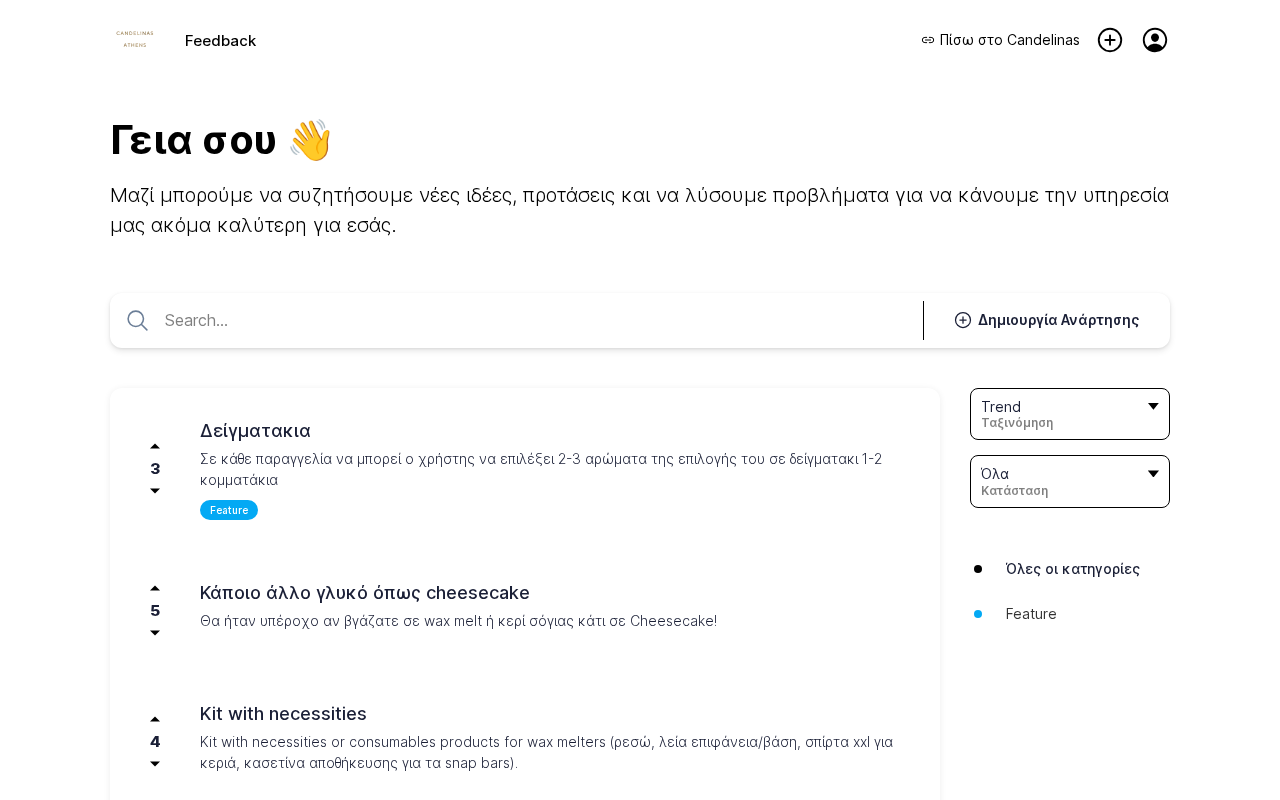Image resolution: width=1280 pixels, height=800 pixels.
Task: Downvote the Δείγματακια post
Action: [x=155, y=491]
